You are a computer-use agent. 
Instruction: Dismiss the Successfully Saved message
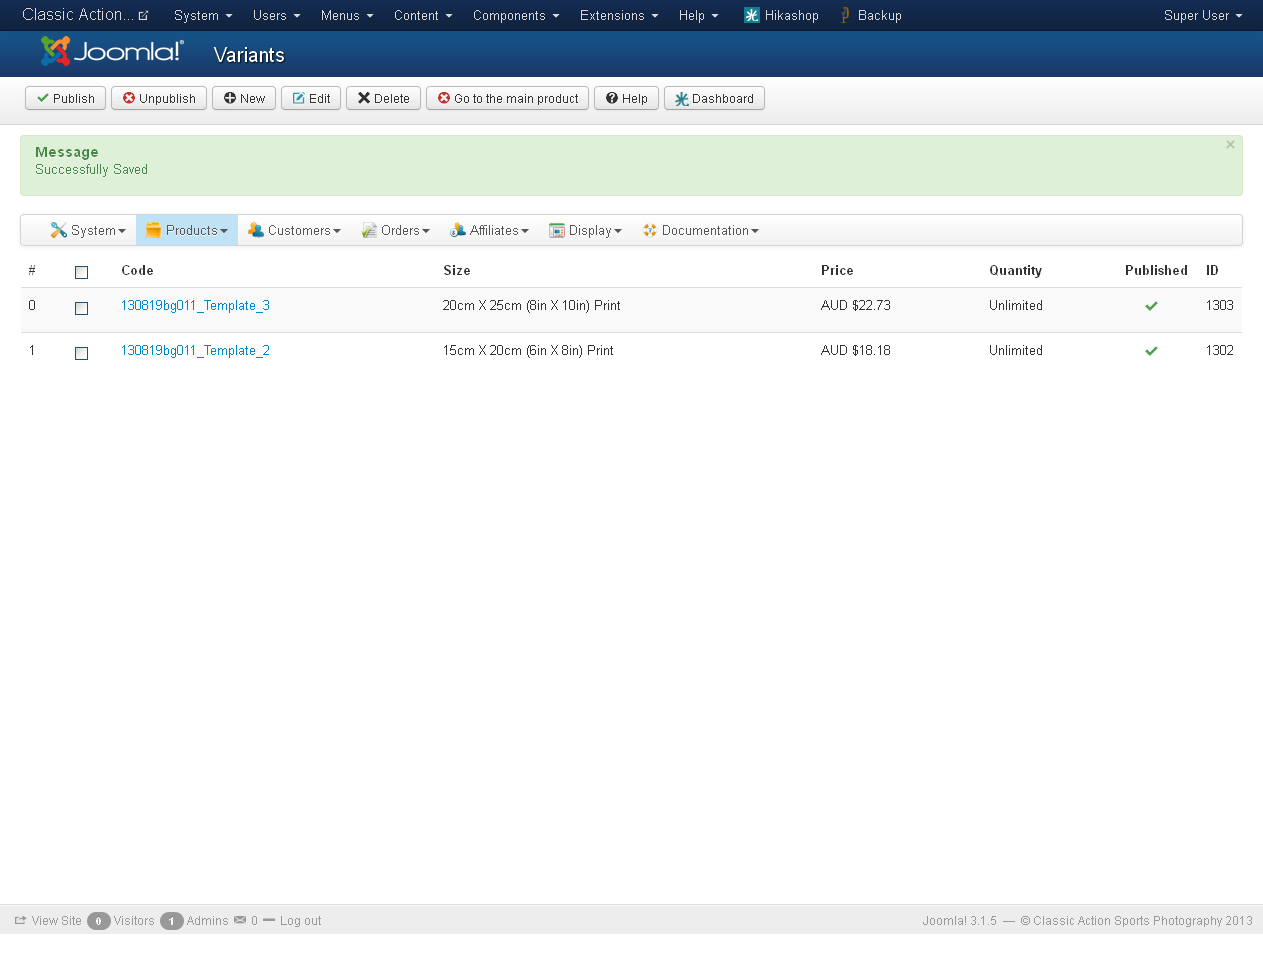coord(1230,145)
